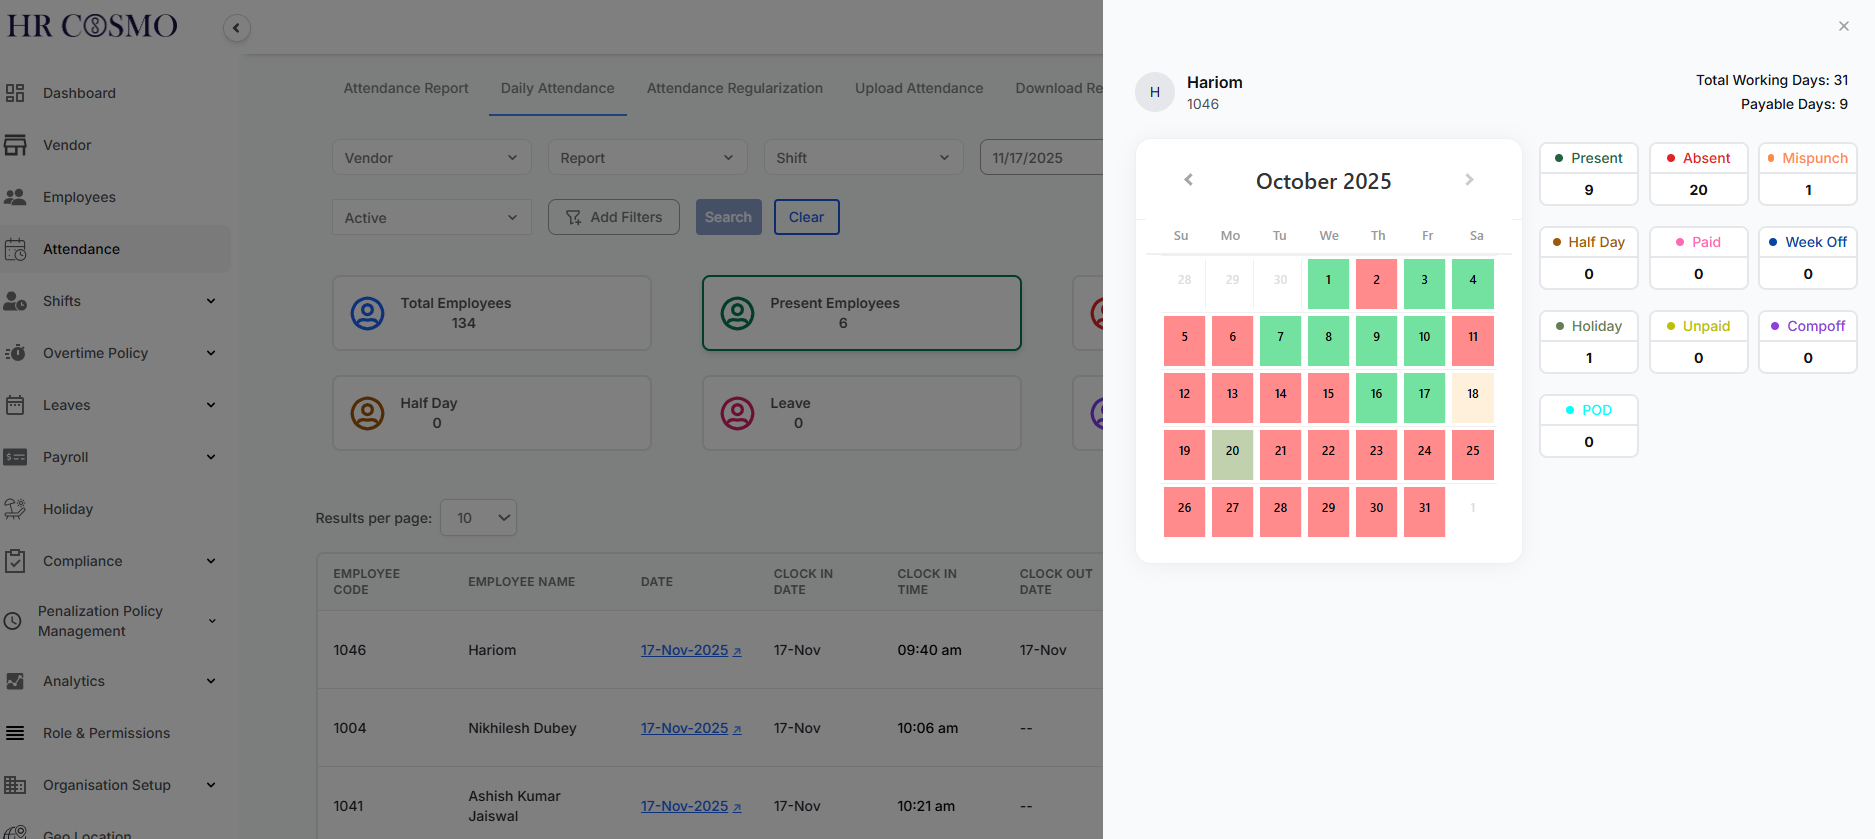The width and height of the screenshot is (1875, 839).
Task: Advance calendar to next month
Action: coord(1468,180)
